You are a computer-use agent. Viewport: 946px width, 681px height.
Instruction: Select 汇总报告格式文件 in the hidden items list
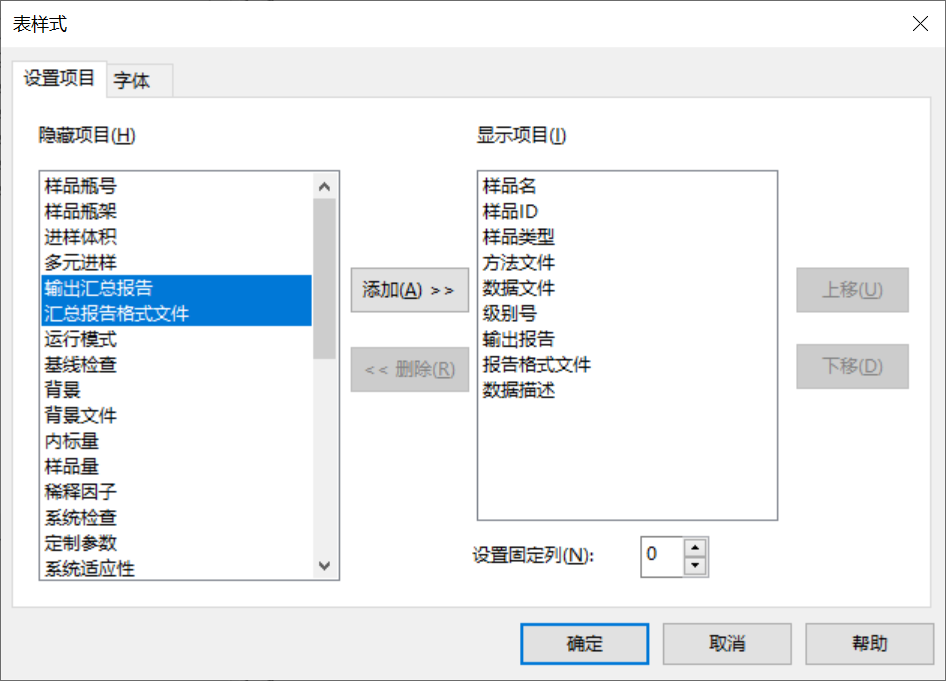177,314
